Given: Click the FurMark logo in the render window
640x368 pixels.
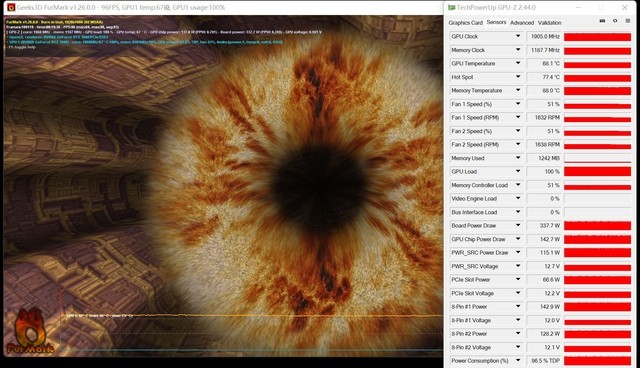Looking at the screenshot, I should point(30,331).
